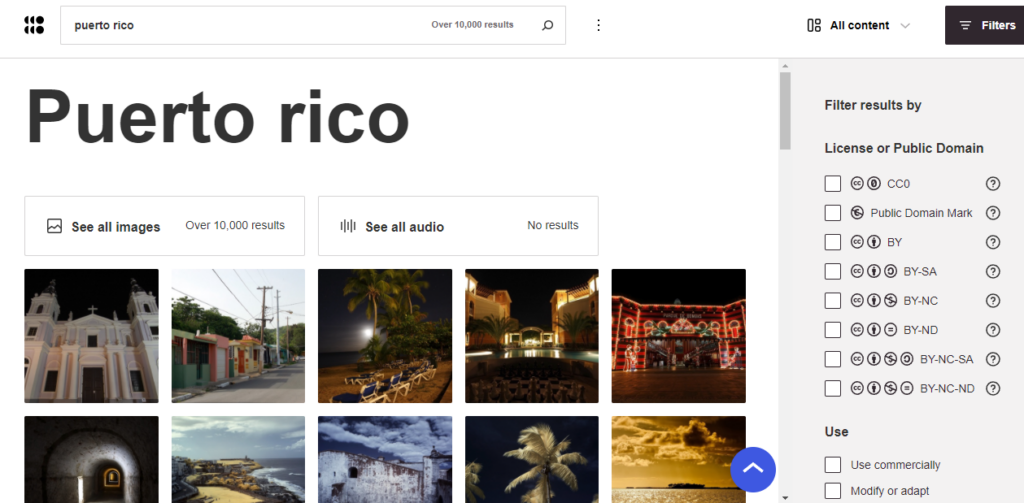The image size is (1024, 503).
Task: Click "Over 10,000 results" in search bar
Action: (472, 25)
